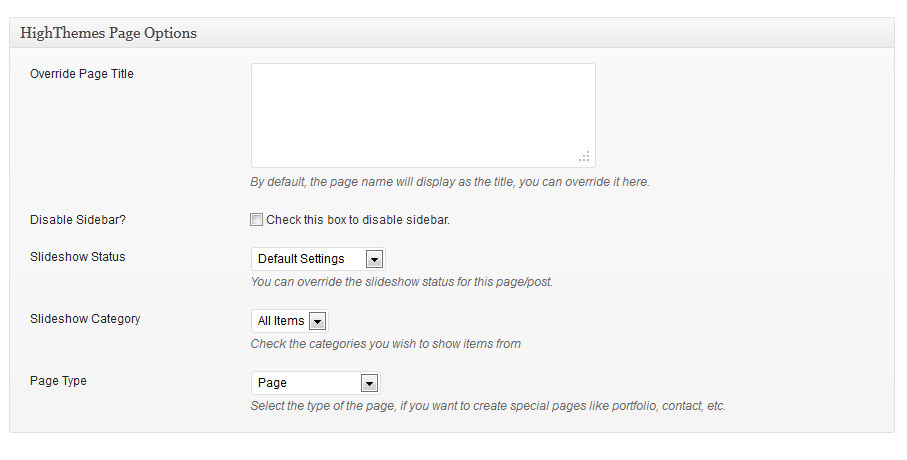
Task: Click the 'Check this box to disable sidebar' label
Action: pos(357,220)
